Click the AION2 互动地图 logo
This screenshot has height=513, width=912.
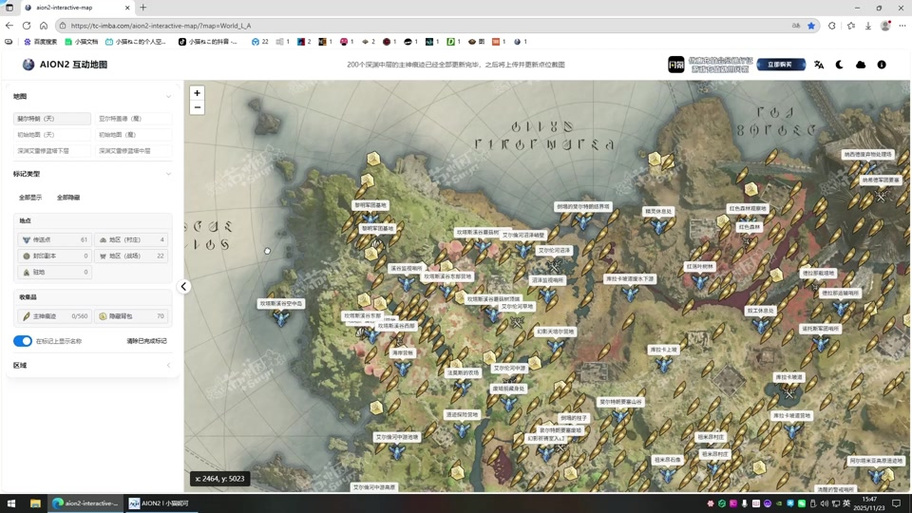point(65,65)
